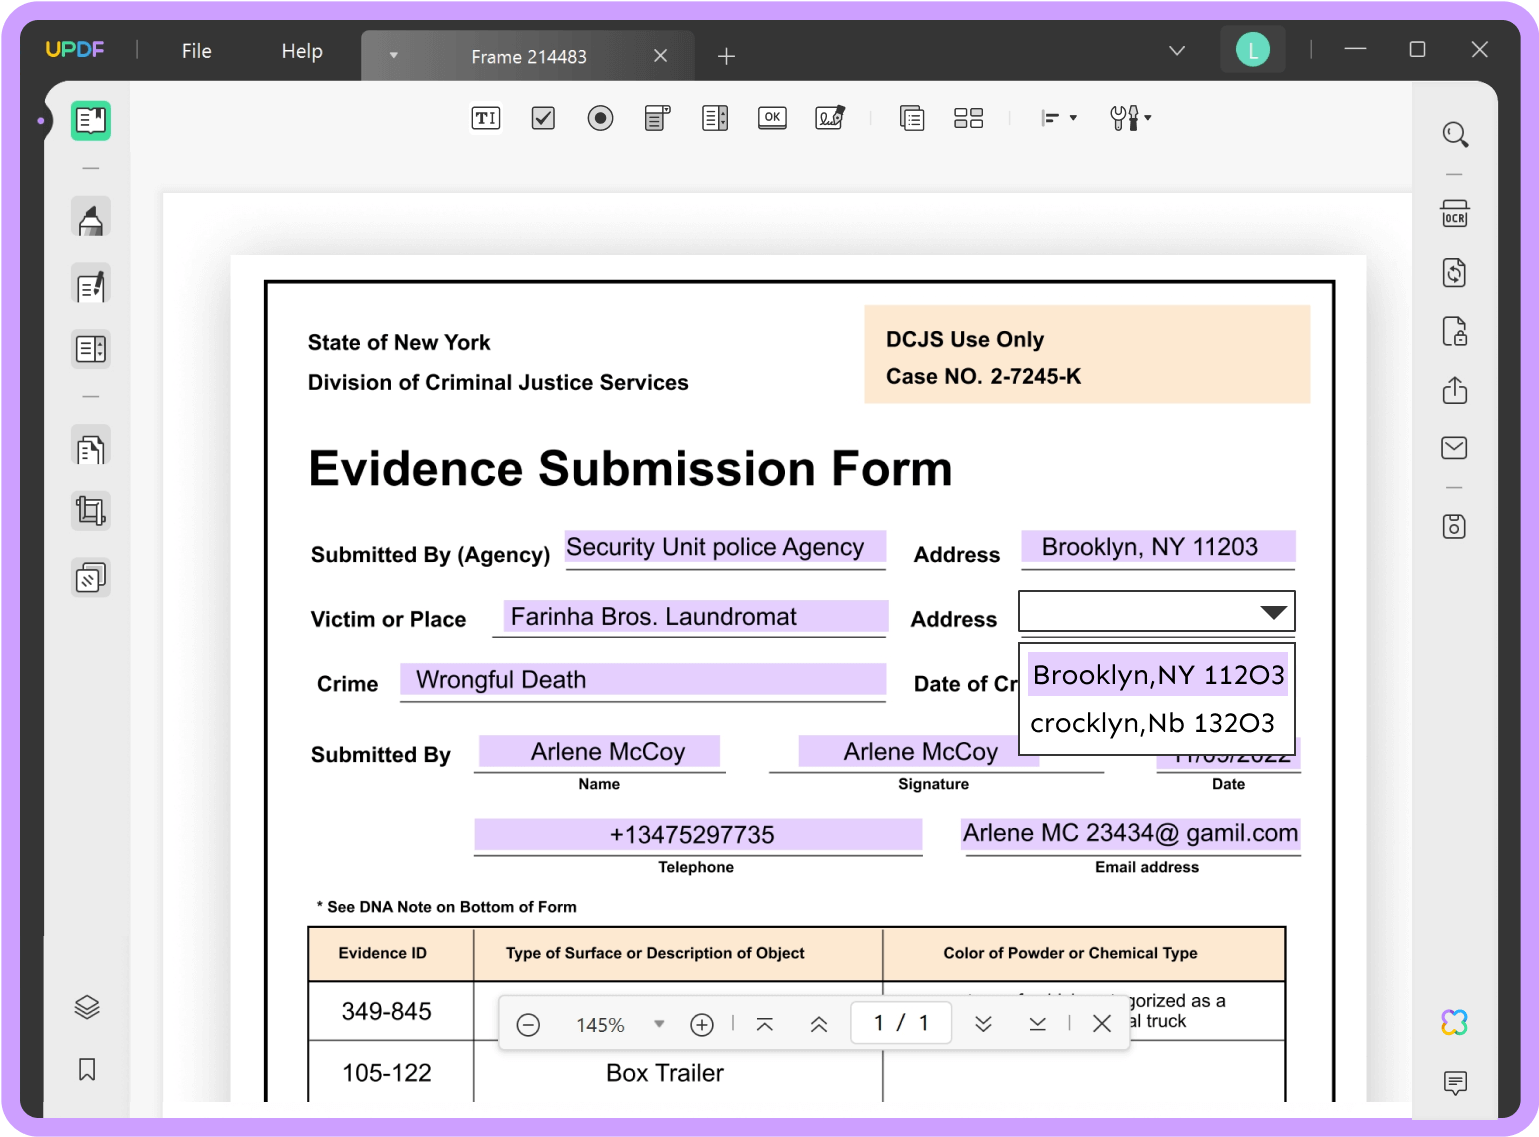Select the Signature field tool
The height and width of the screenshot is (1137, 1539).
click(x=830, y=118)
